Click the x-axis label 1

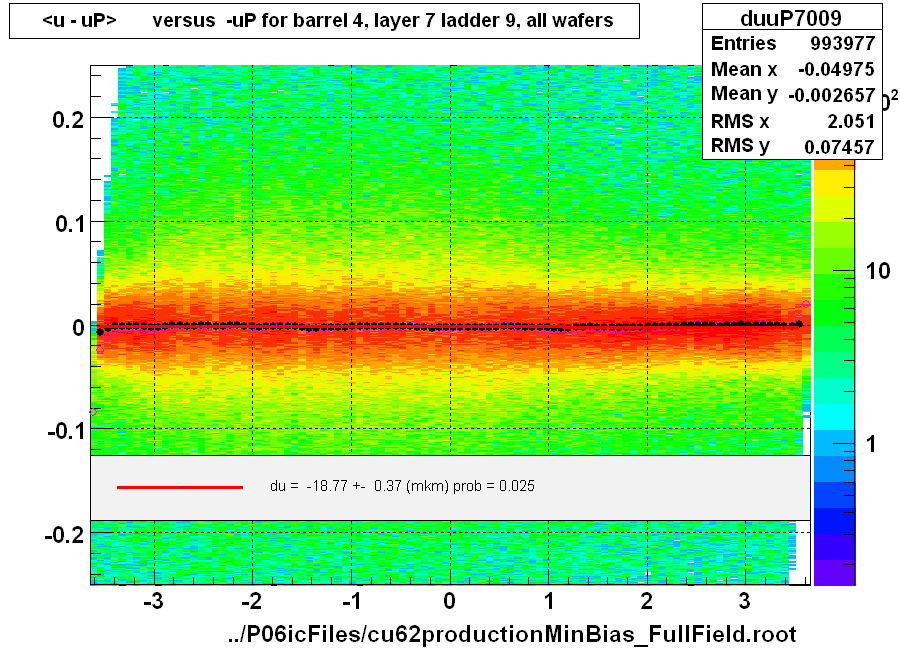tap(549, 601)
